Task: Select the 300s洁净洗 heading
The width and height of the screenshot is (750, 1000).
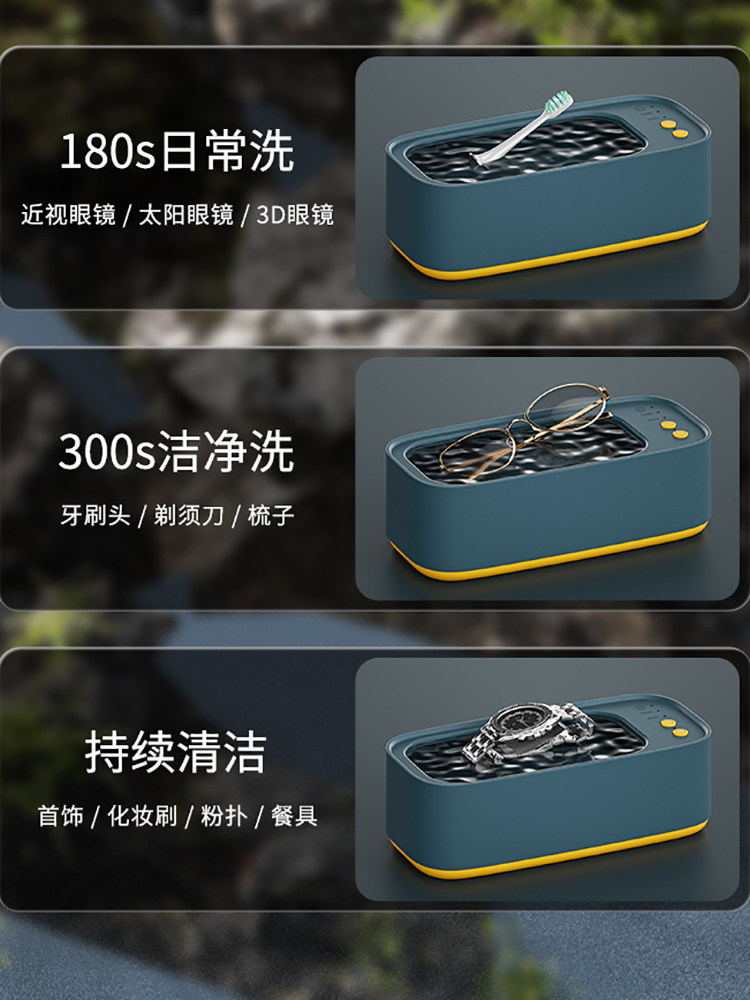Action: coord(177,452)
